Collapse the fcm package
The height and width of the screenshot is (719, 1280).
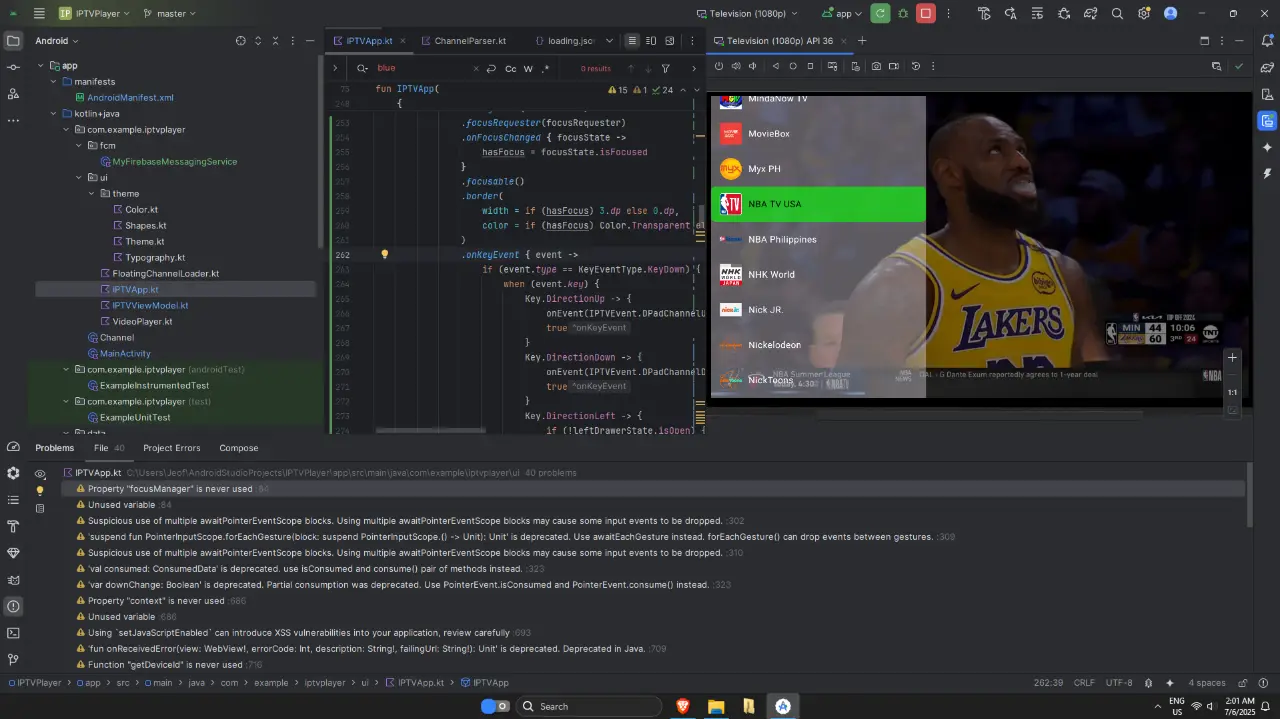[77, 146]
